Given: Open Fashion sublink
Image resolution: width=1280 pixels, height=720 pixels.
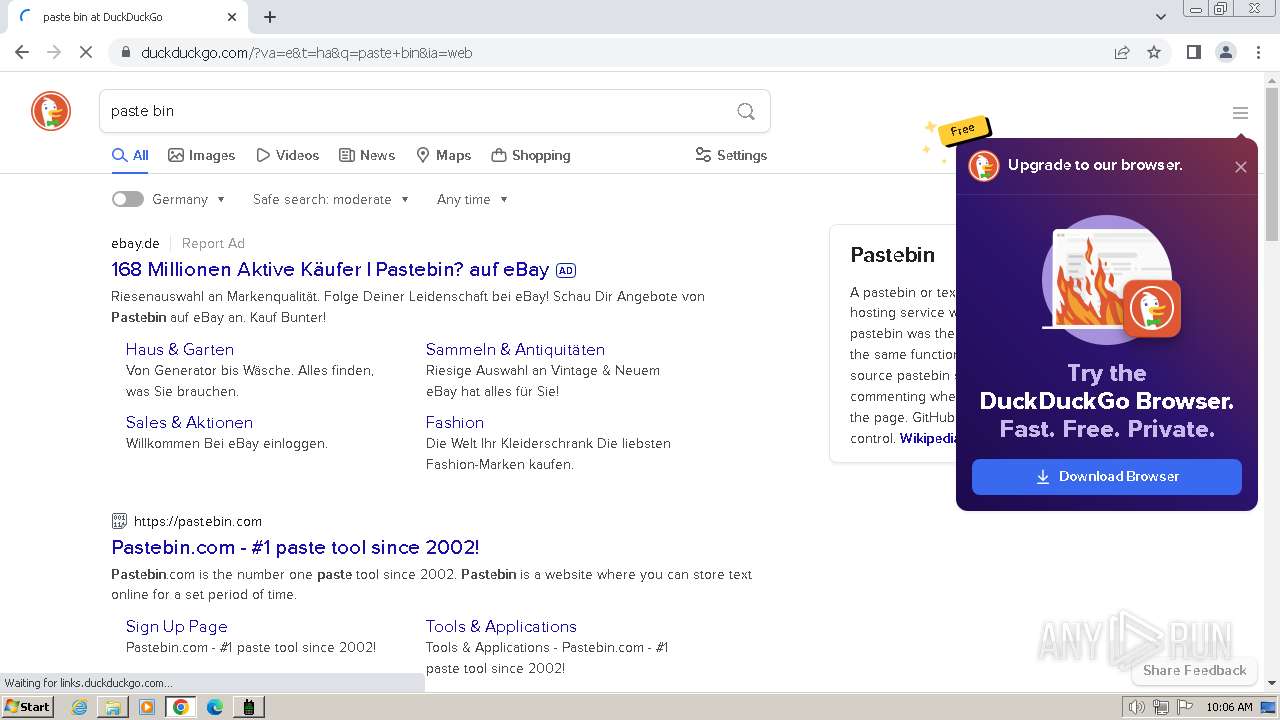Looking at the screenshot, I should (455, 422).
